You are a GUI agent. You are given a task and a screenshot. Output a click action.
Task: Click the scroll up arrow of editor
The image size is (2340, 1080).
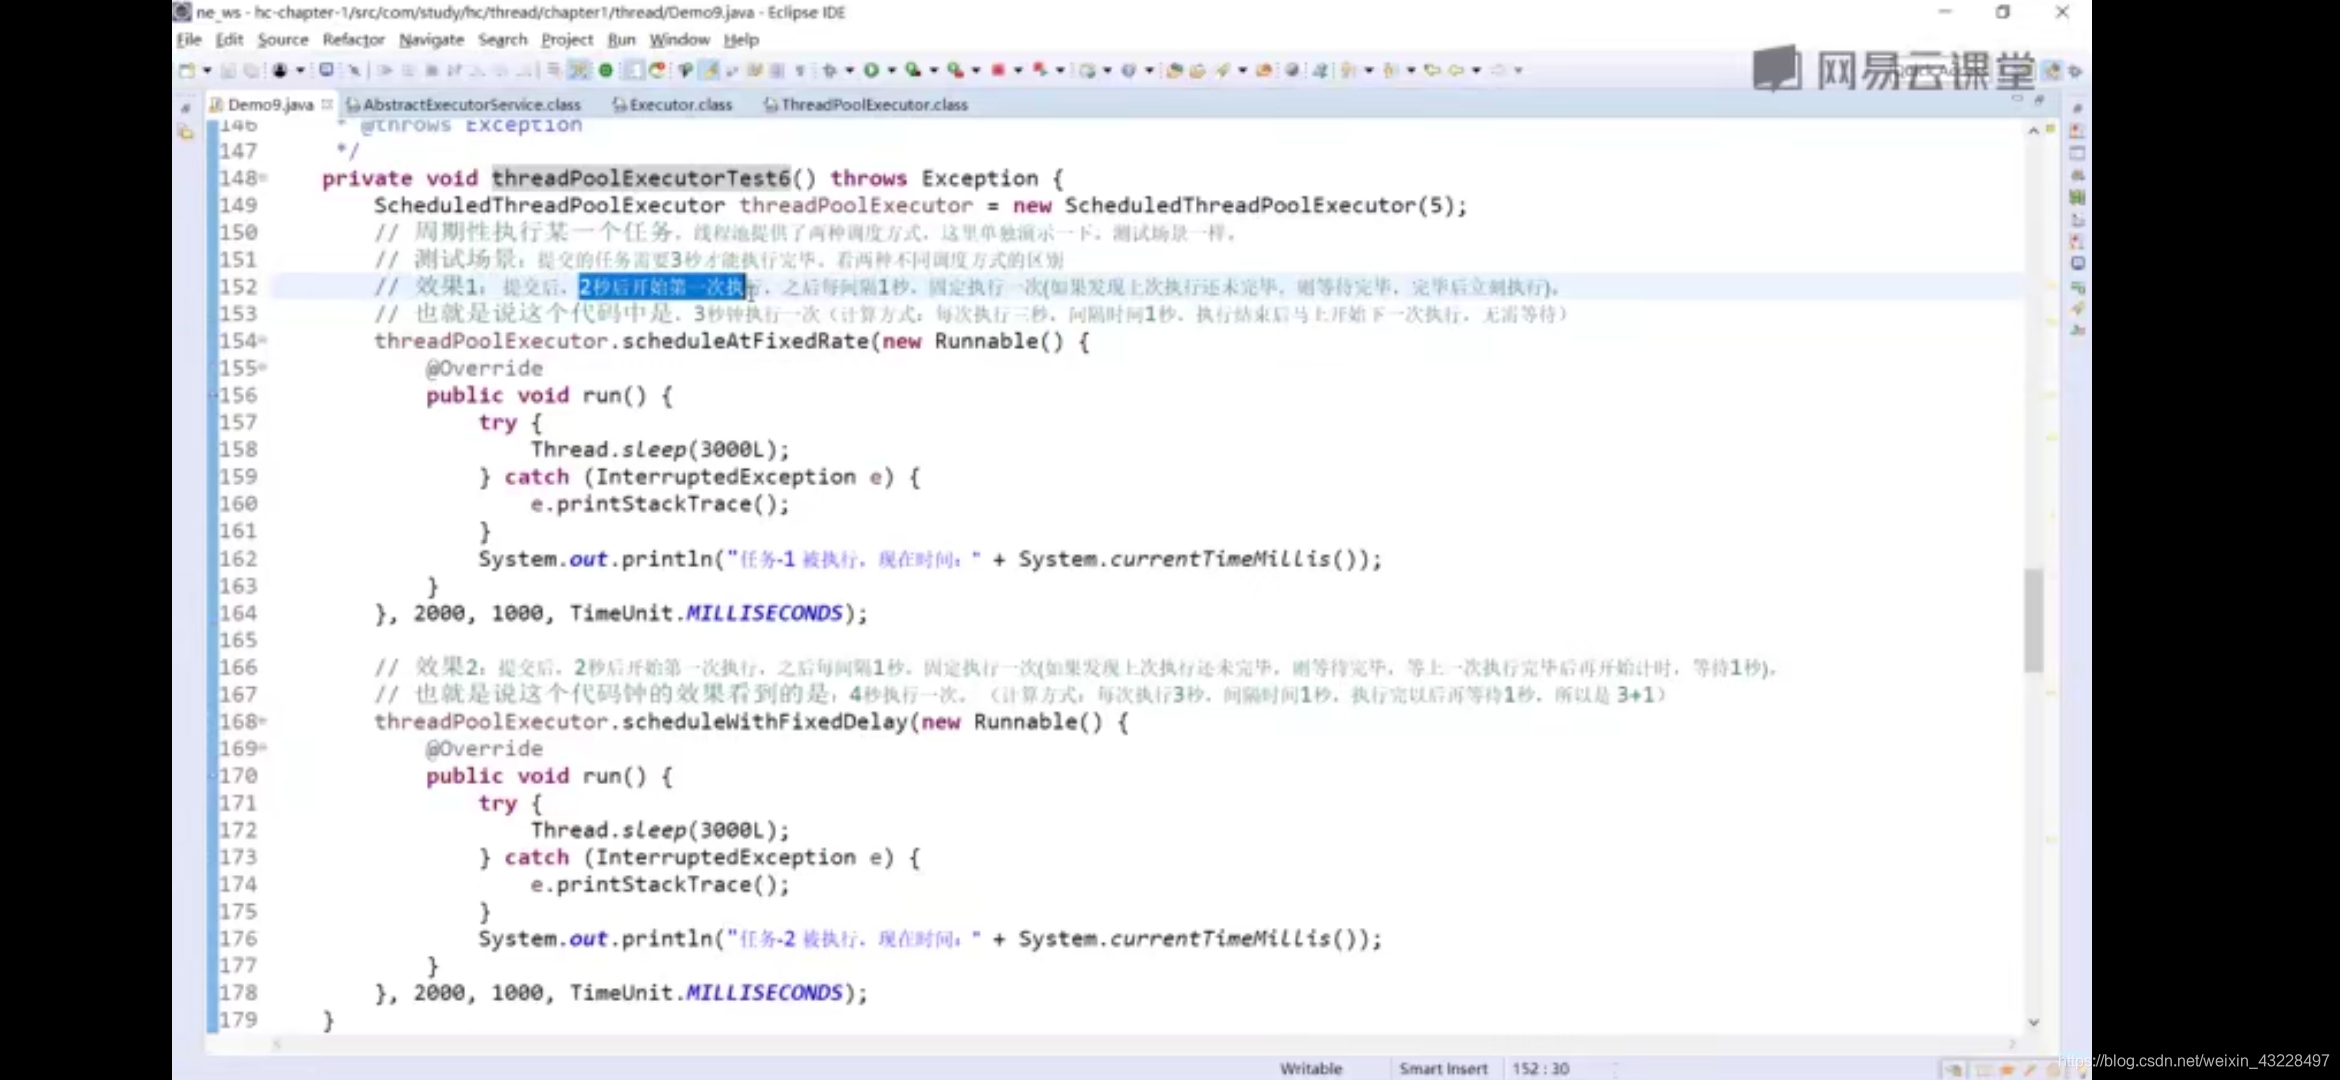(x=2033, y=131)
